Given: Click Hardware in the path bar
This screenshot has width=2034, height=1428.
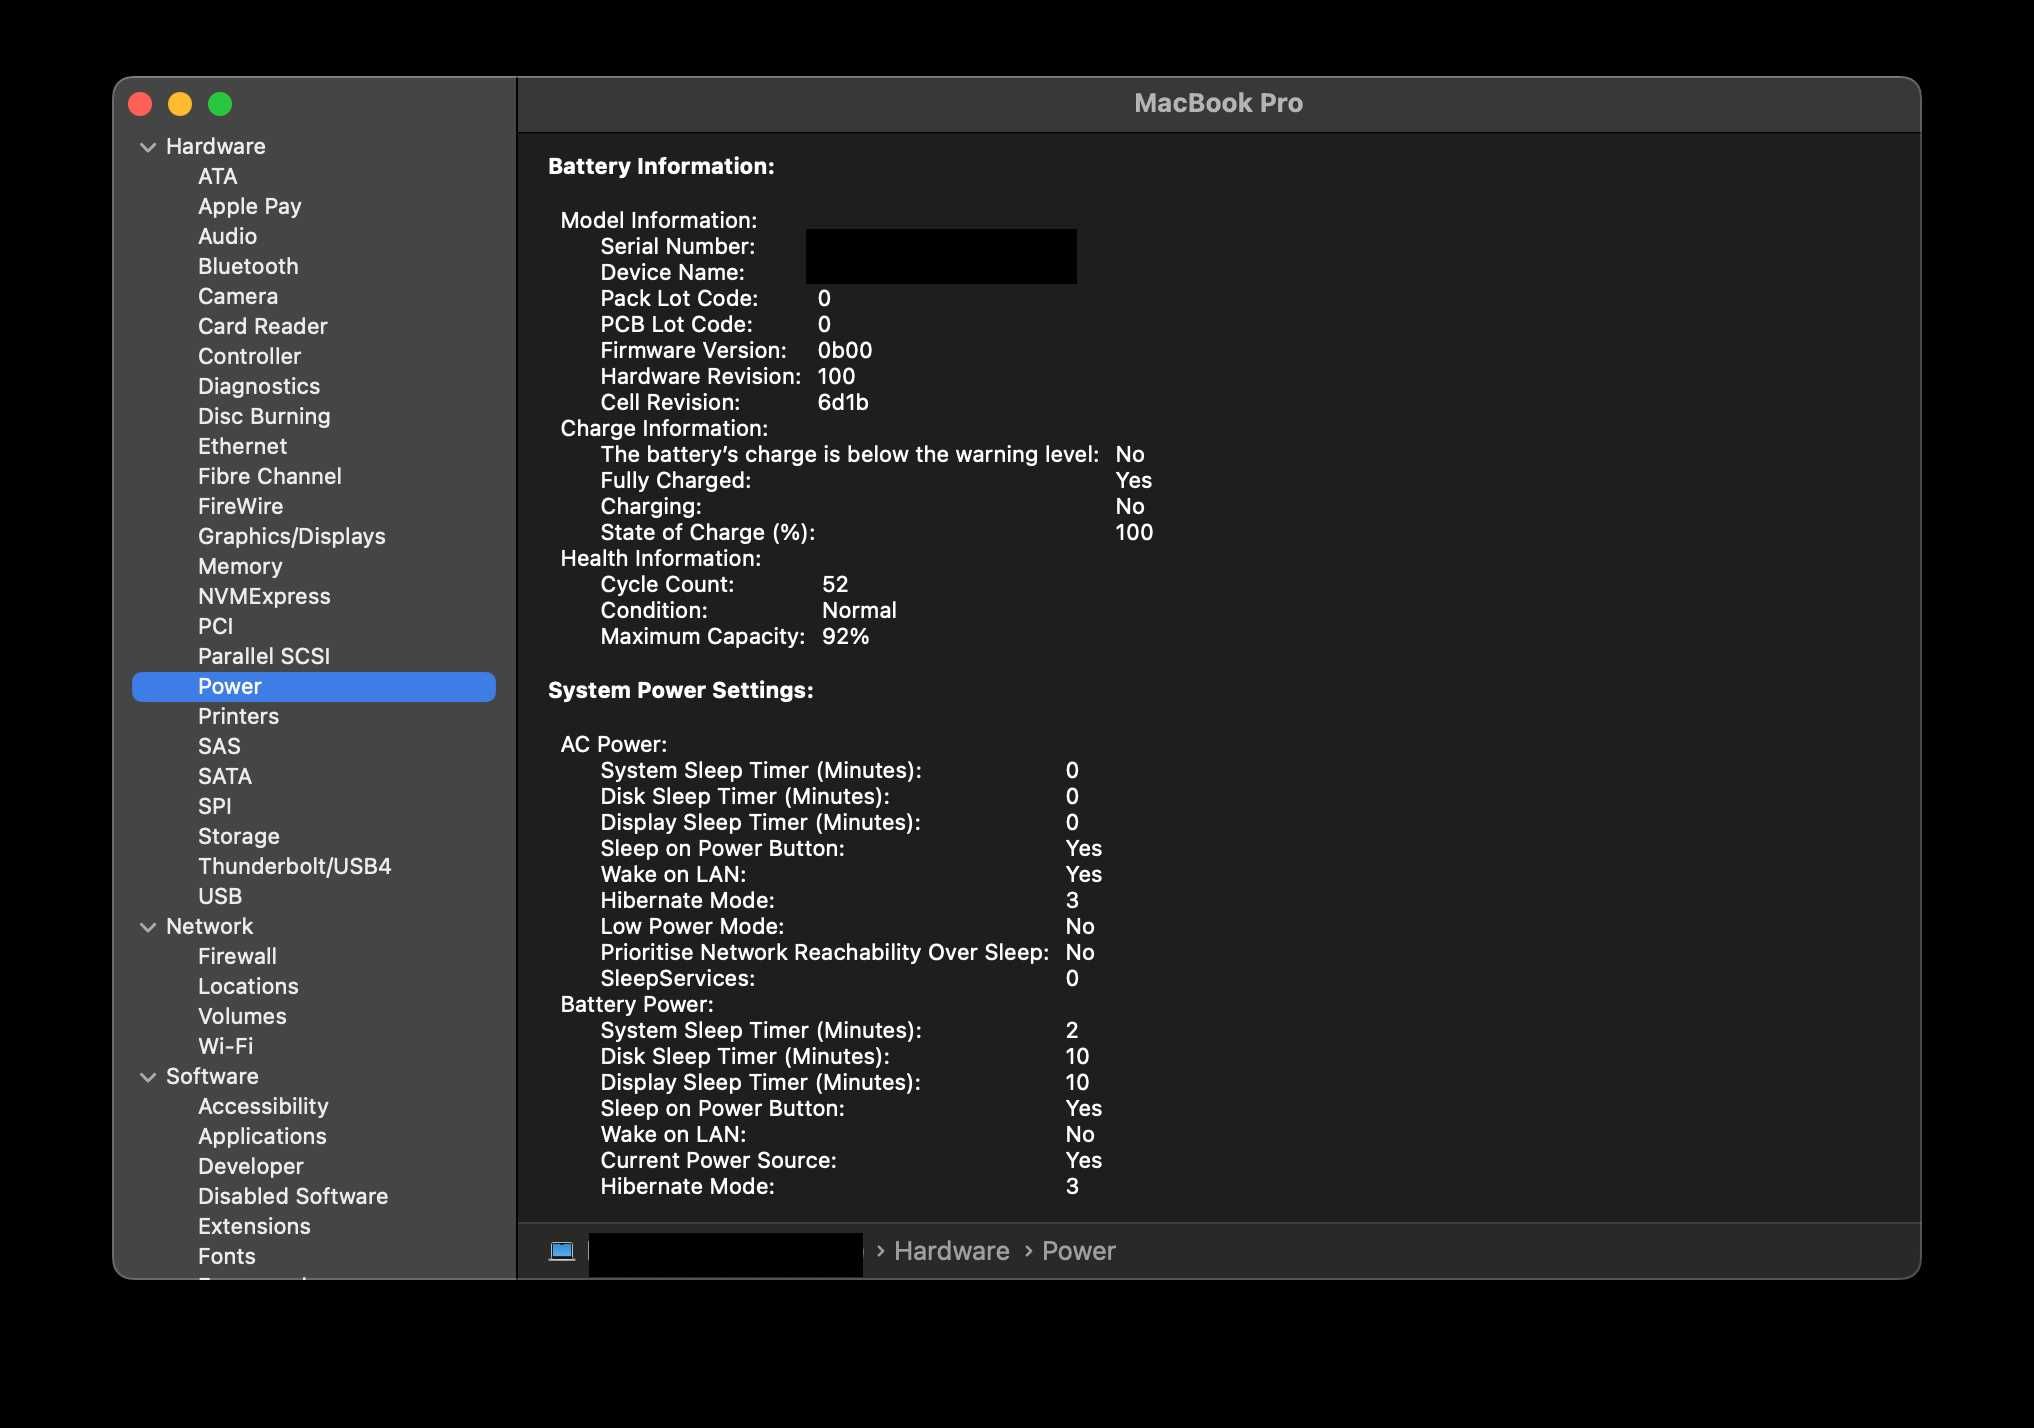Looking at the screenshot, I should click(952, 1251).
